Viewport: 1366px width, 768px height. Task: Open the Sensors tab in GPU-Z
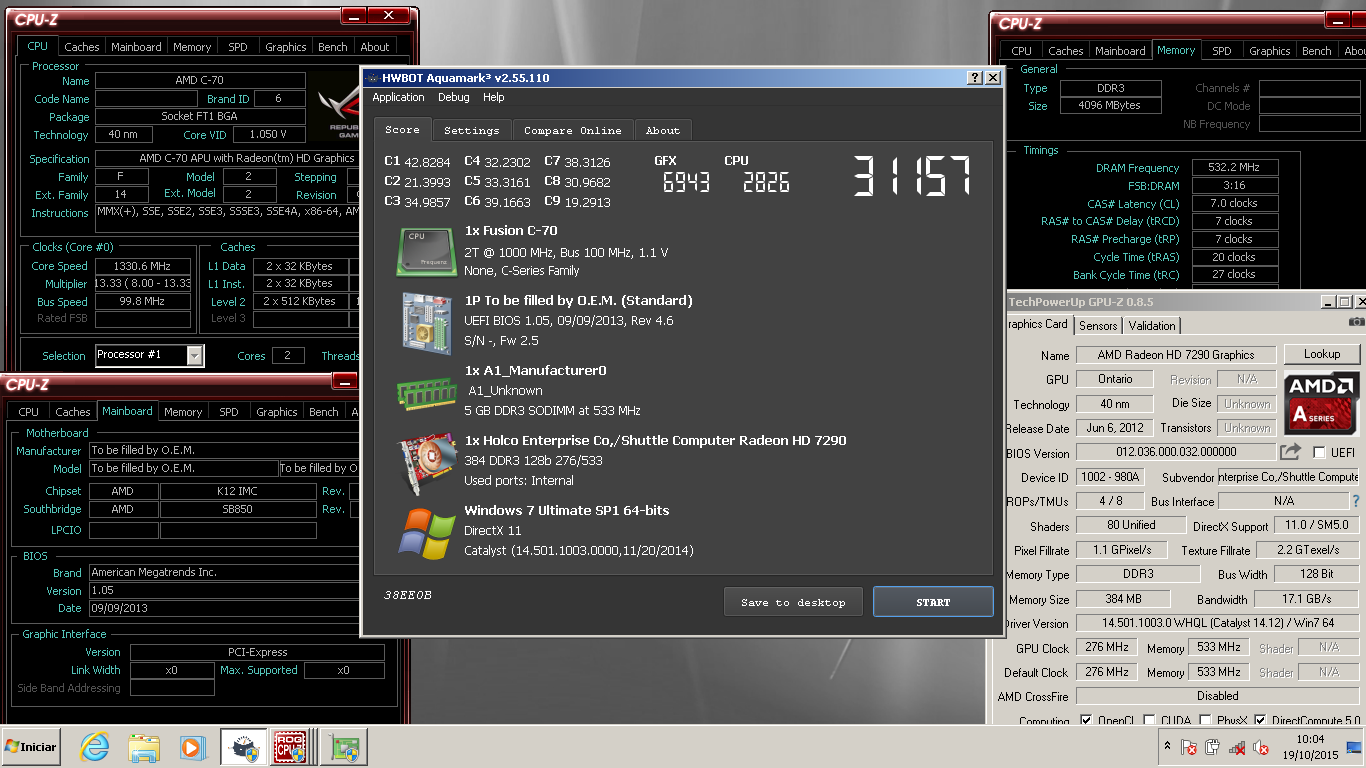point(1098,325)
